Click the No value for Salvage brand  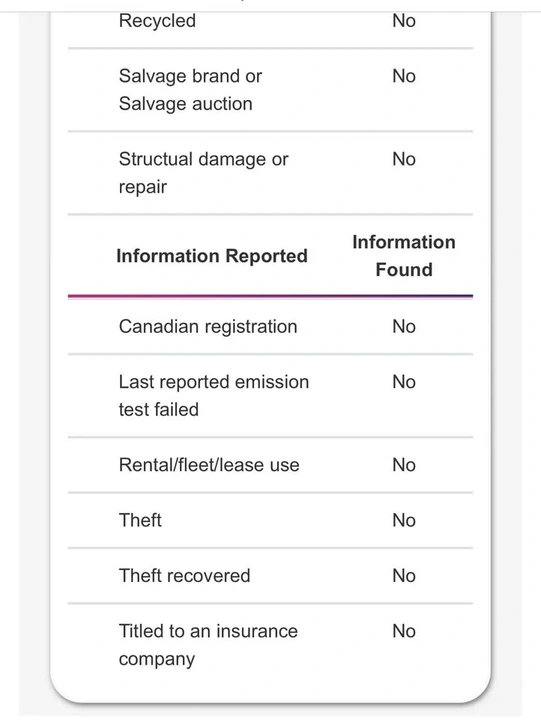click(404, 76)
